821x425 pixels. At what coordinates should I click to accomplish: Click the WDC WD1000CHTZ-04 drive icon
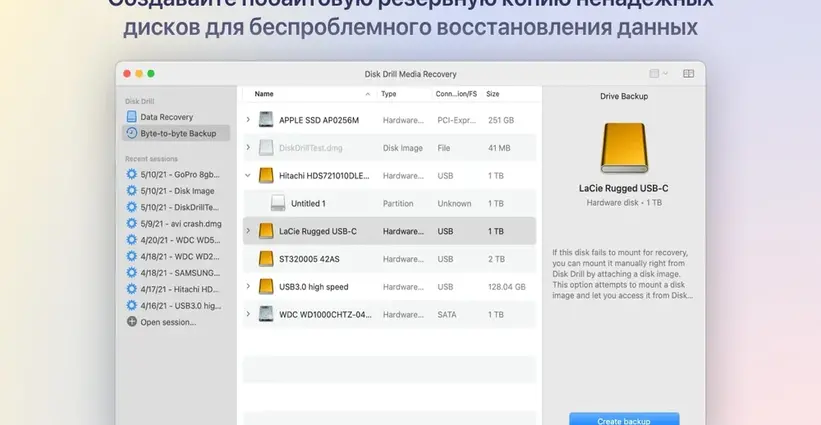coord(266,314)
